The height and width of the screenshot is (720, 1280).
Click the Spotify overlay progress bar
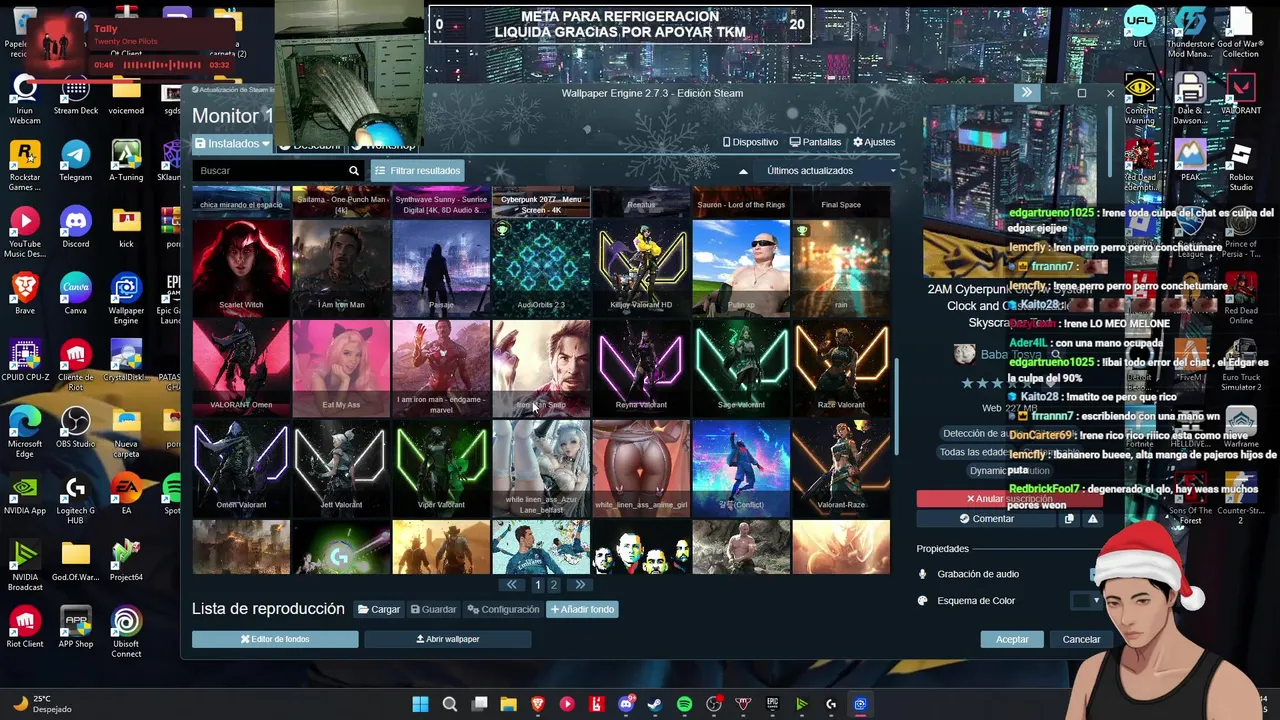(162, 65)
